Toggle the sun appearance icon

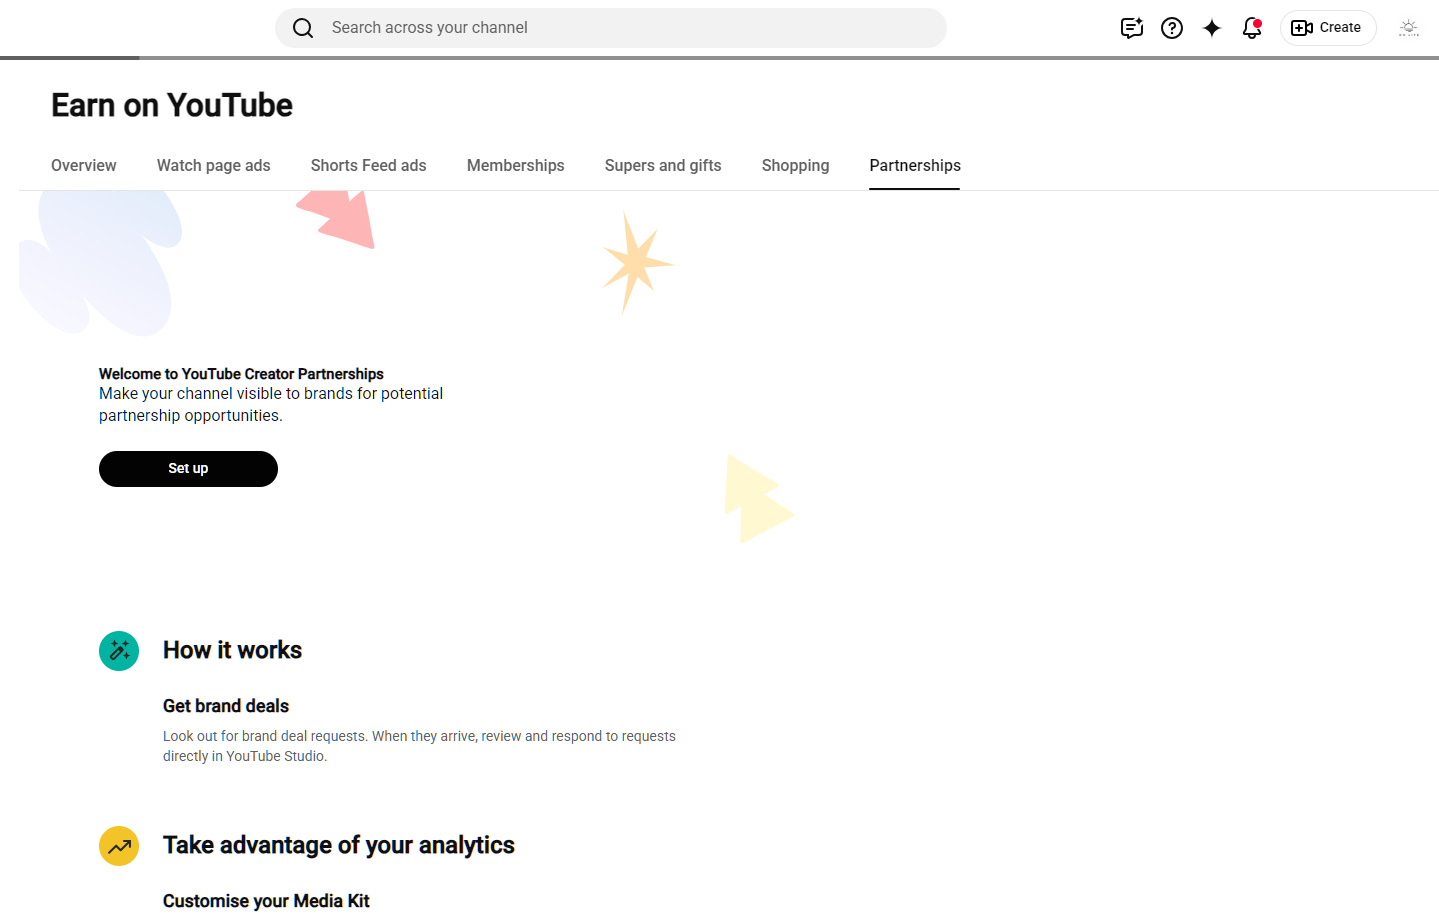[x=1409, y=28]
